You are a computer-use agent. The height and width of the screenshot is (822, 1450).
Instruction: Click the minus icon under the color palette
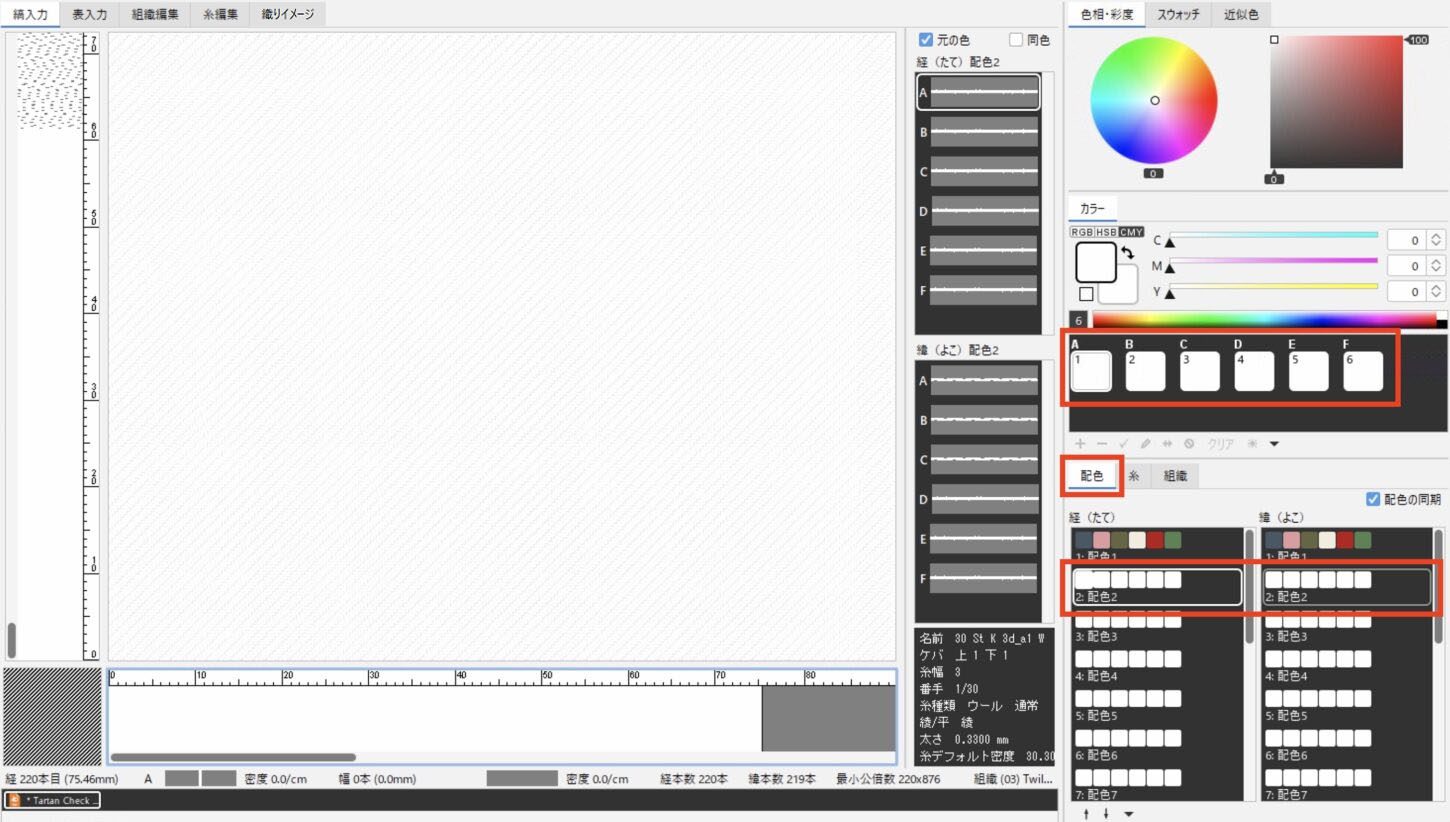click(1102, 444)
